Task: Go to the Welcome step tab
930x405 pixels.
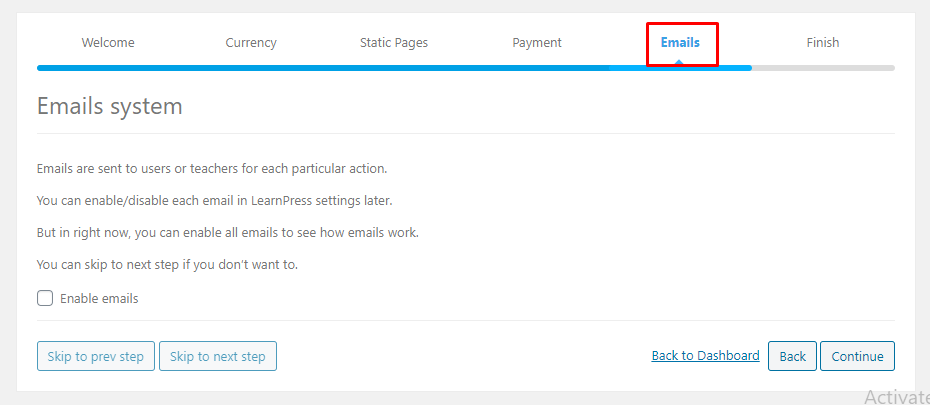Action: click(x=108, y=43)
